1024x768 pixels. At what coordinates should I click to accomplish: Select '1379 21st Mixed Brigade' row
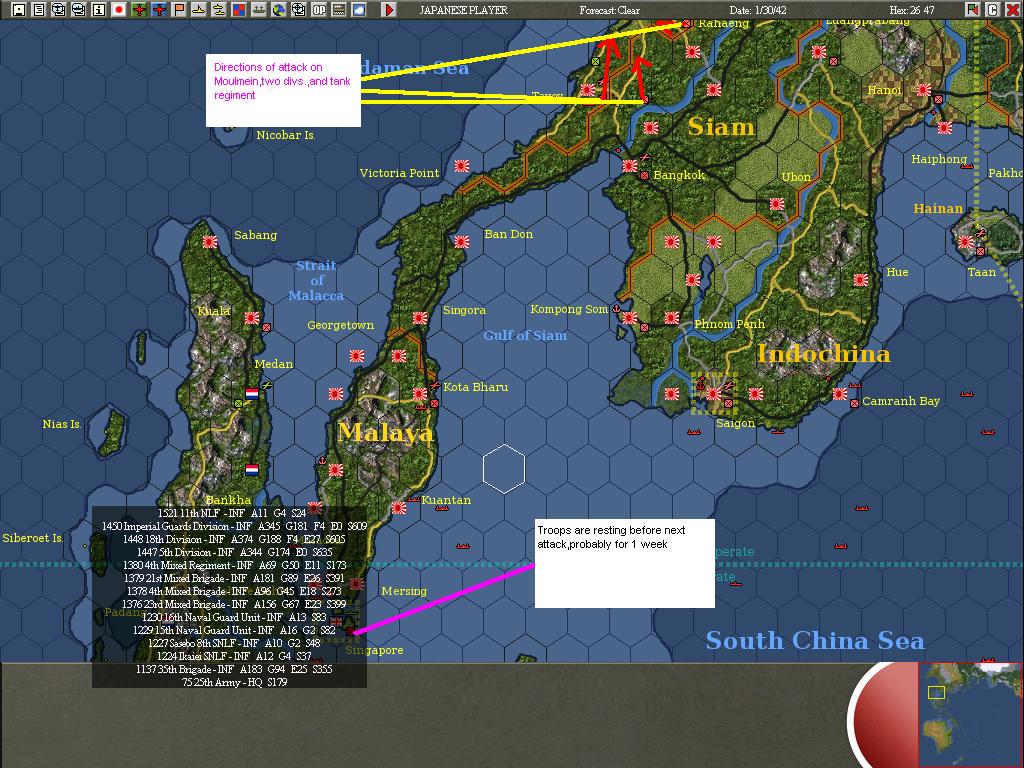click(x=234, y=578)
